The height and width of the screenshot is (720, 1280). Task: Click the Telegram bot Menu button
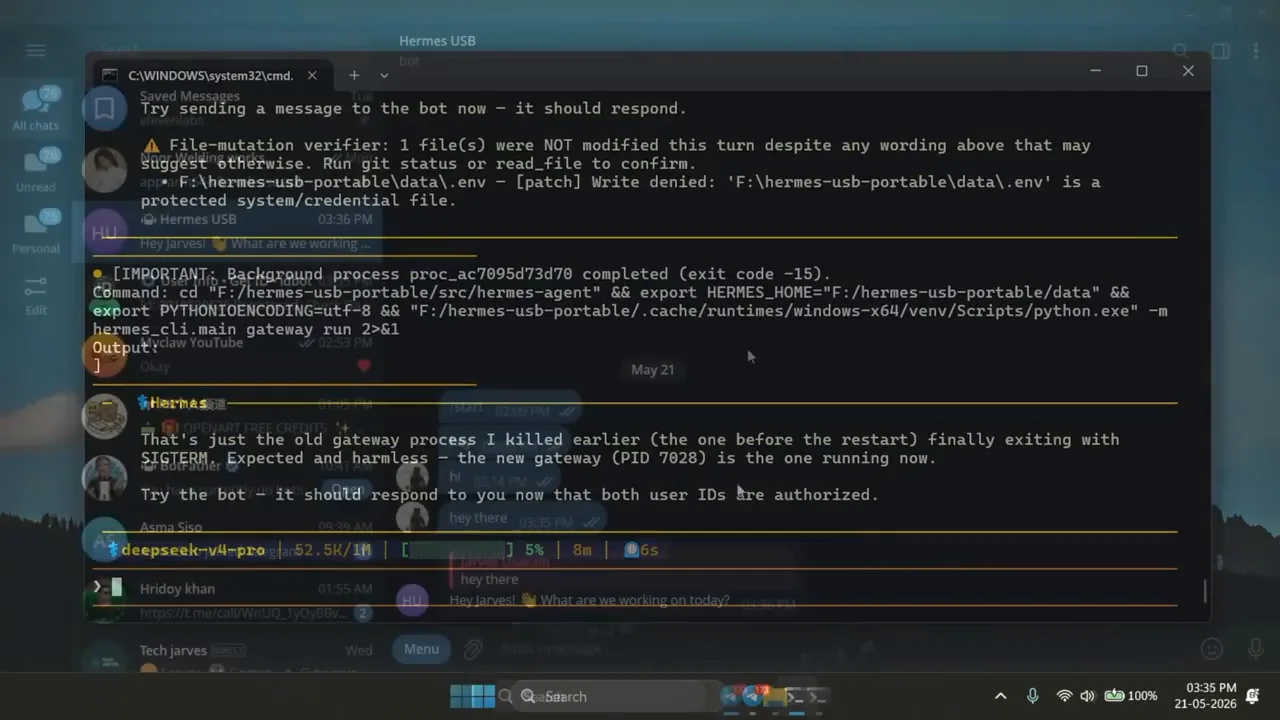point(421,649)
